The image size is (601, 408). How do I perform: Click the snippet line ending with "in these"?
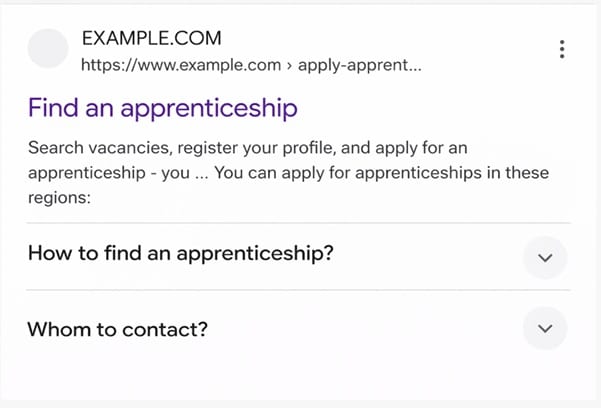288,172
